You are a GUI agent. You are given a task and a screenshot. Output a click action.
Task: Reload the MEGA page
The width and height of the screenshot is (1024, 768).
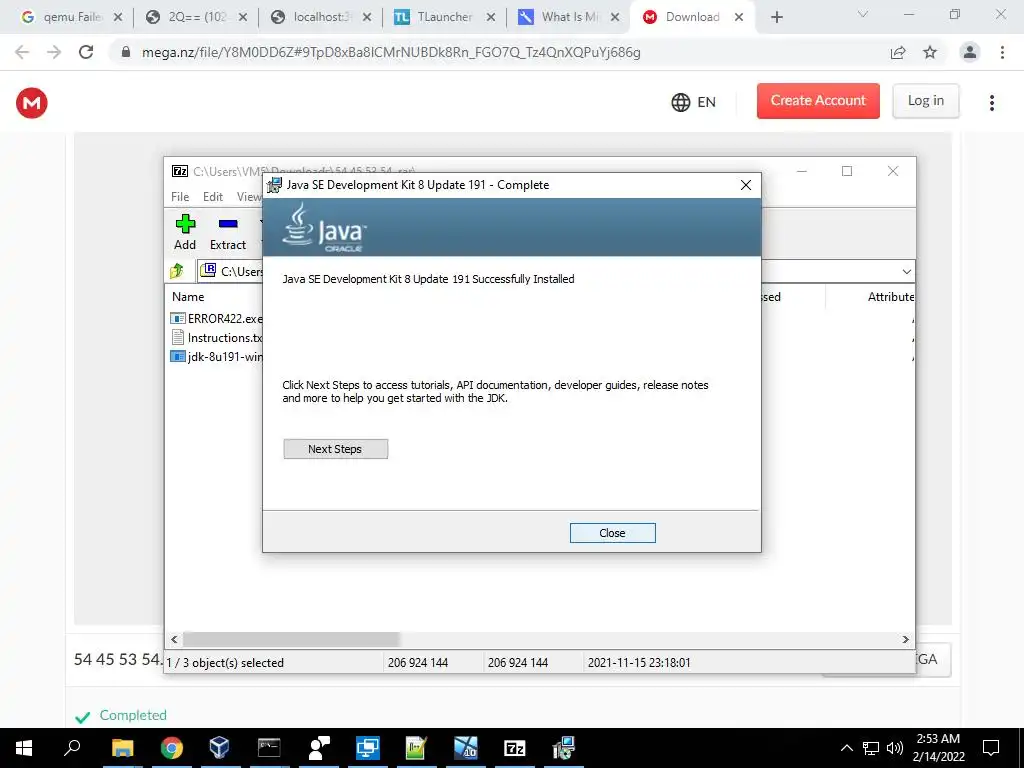[86, 52]
